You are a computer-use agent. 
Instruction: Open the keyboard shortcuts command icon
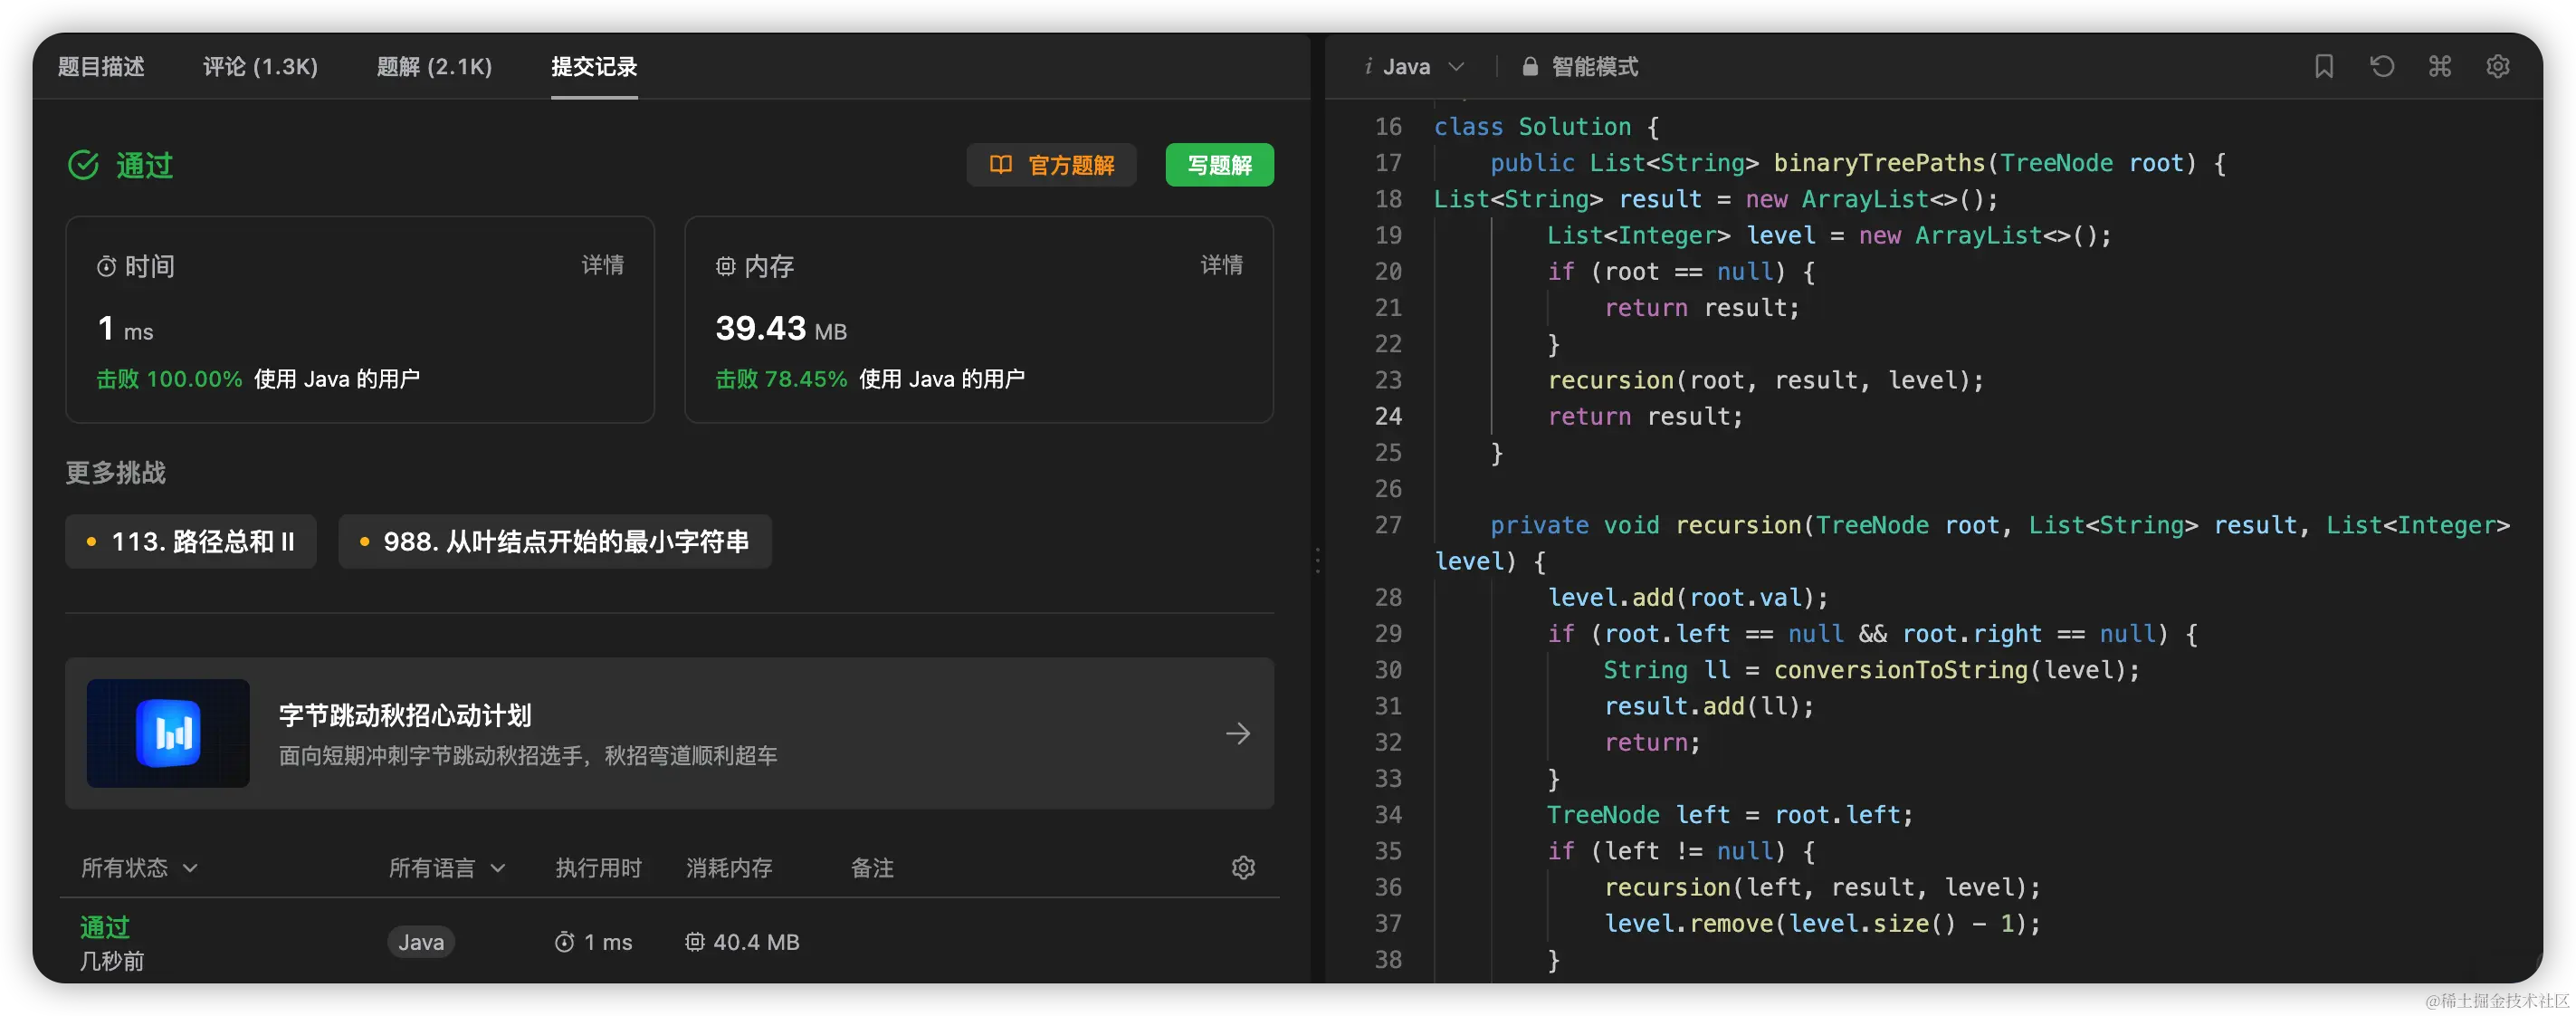(2439, 66)
